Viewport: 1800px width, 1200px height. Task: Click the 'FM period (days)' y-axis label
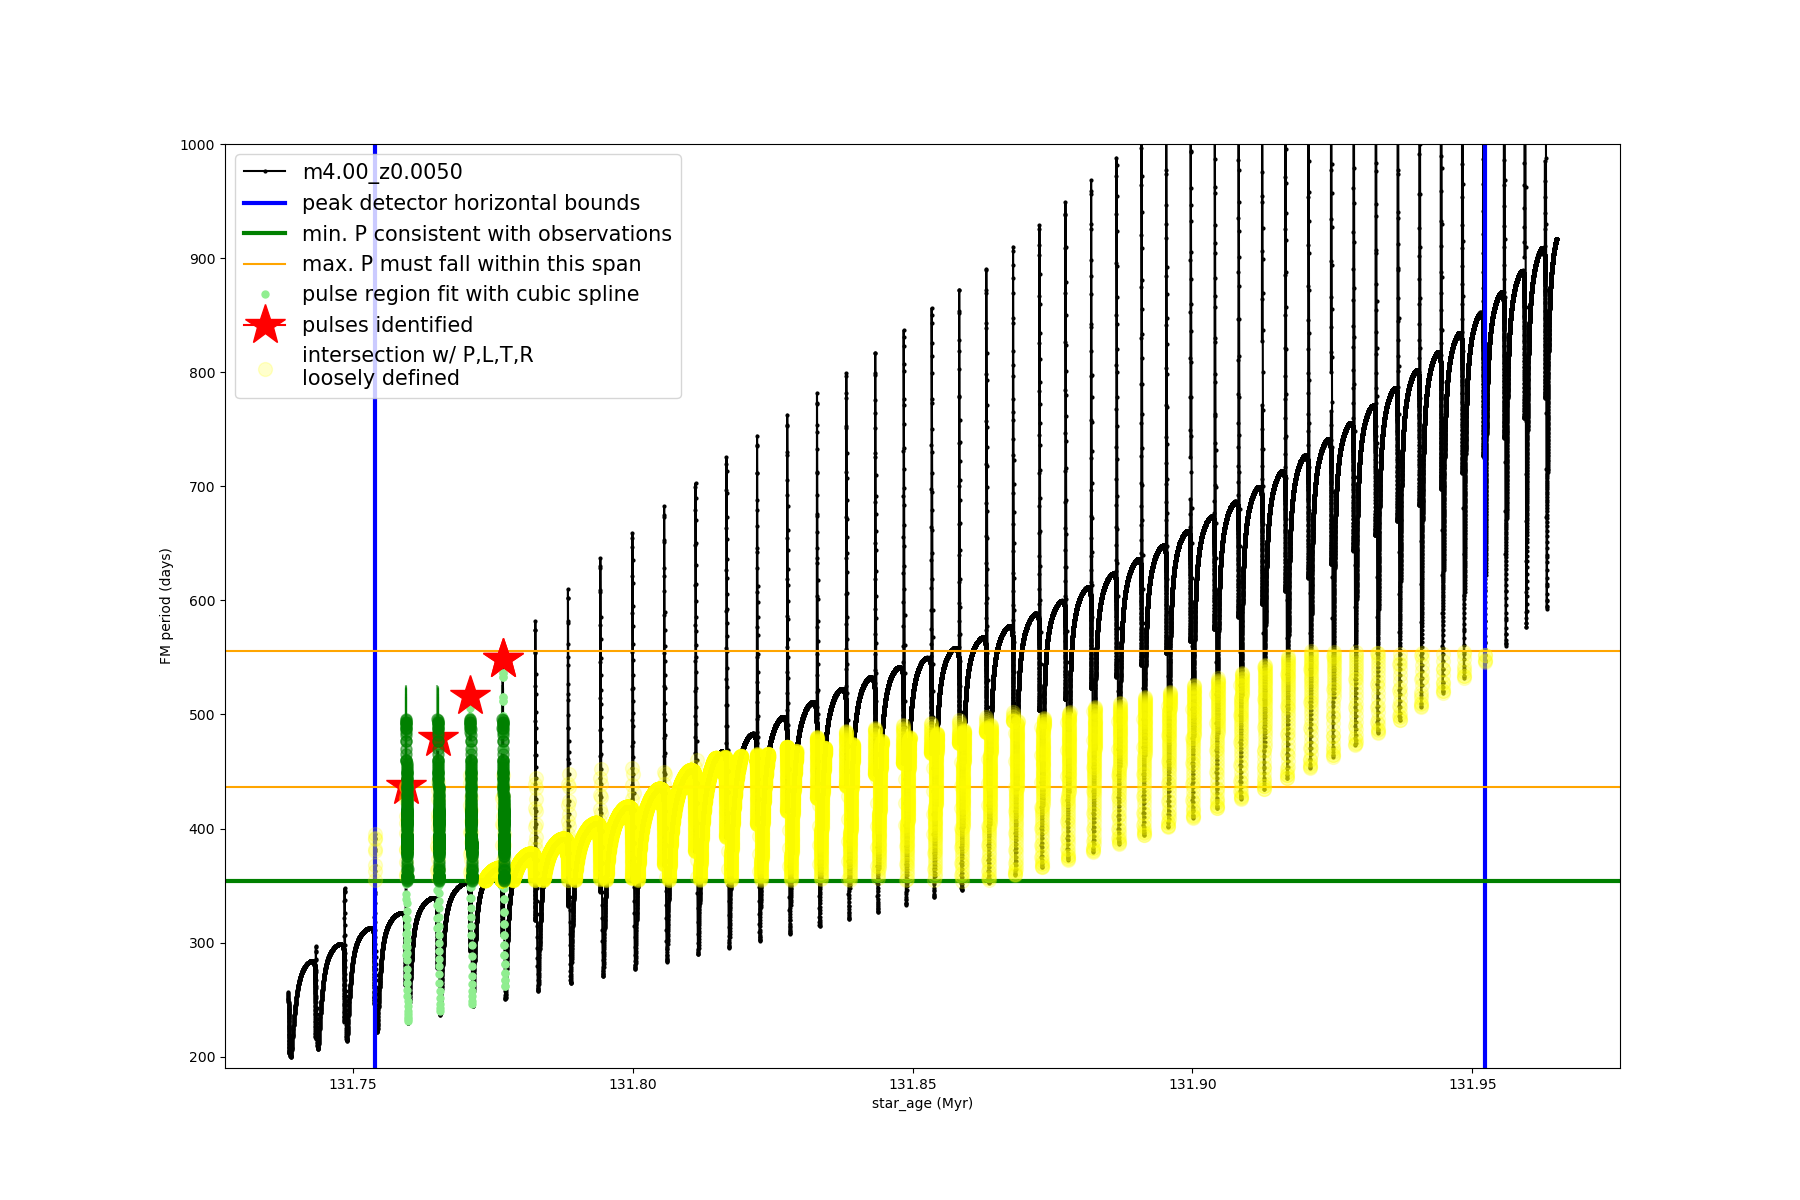pos(166,606)
